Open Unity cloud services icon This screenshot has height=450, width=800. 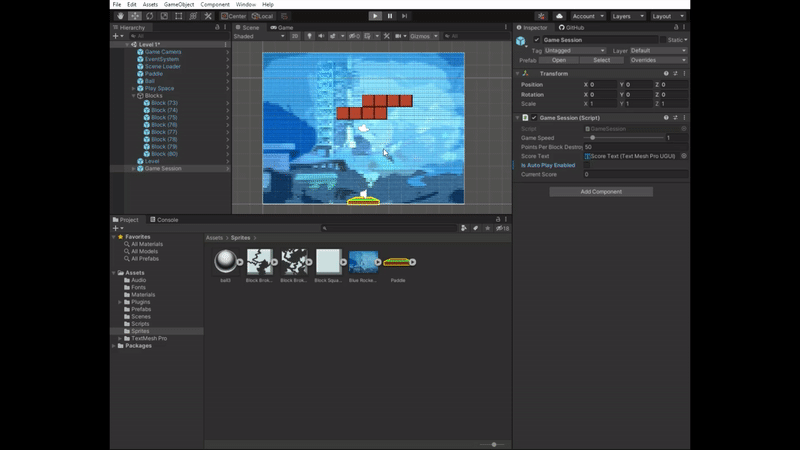(557, 16)
